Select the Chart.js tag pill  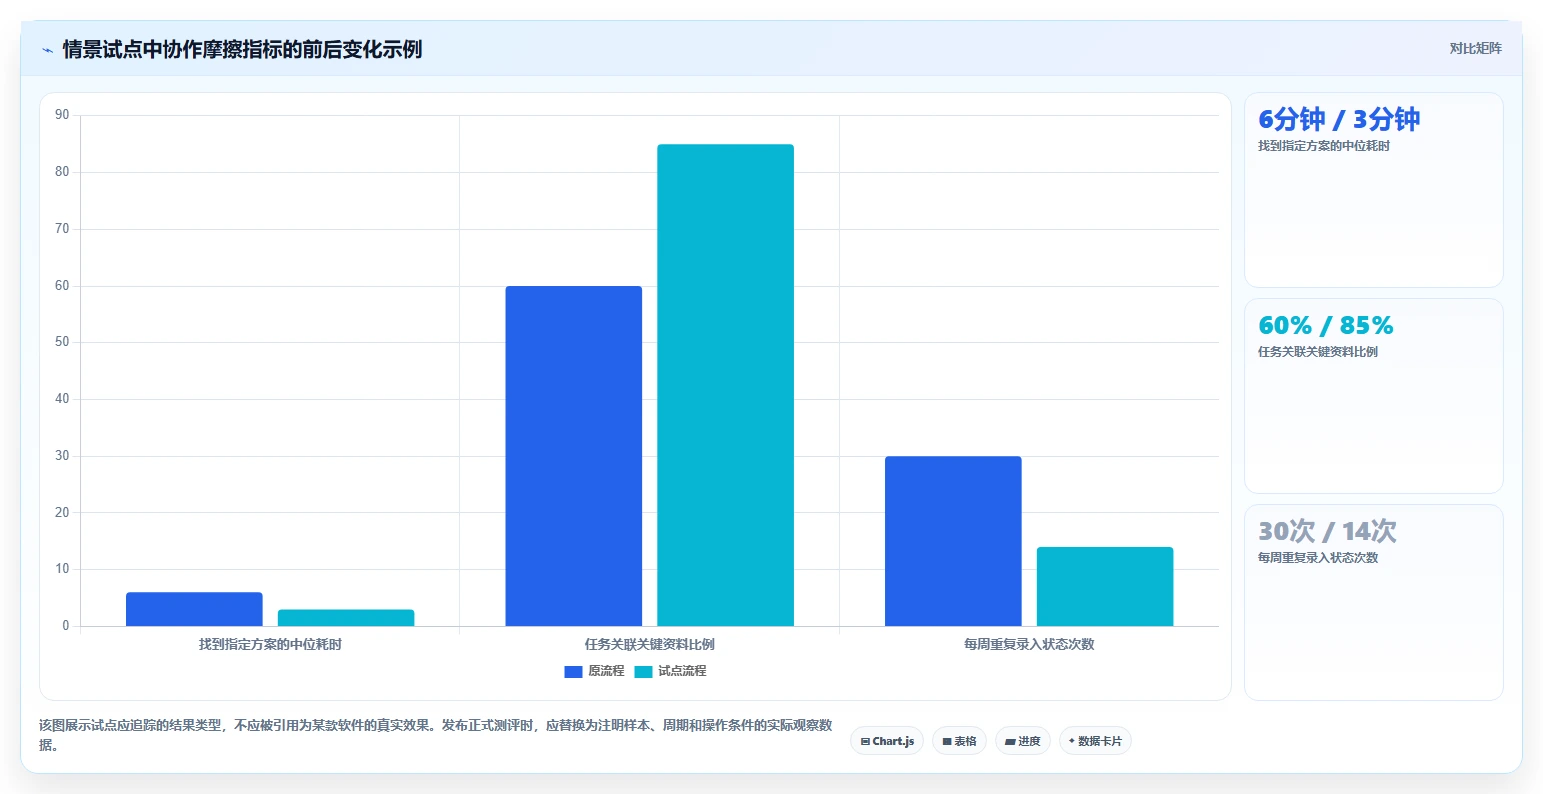887,741
